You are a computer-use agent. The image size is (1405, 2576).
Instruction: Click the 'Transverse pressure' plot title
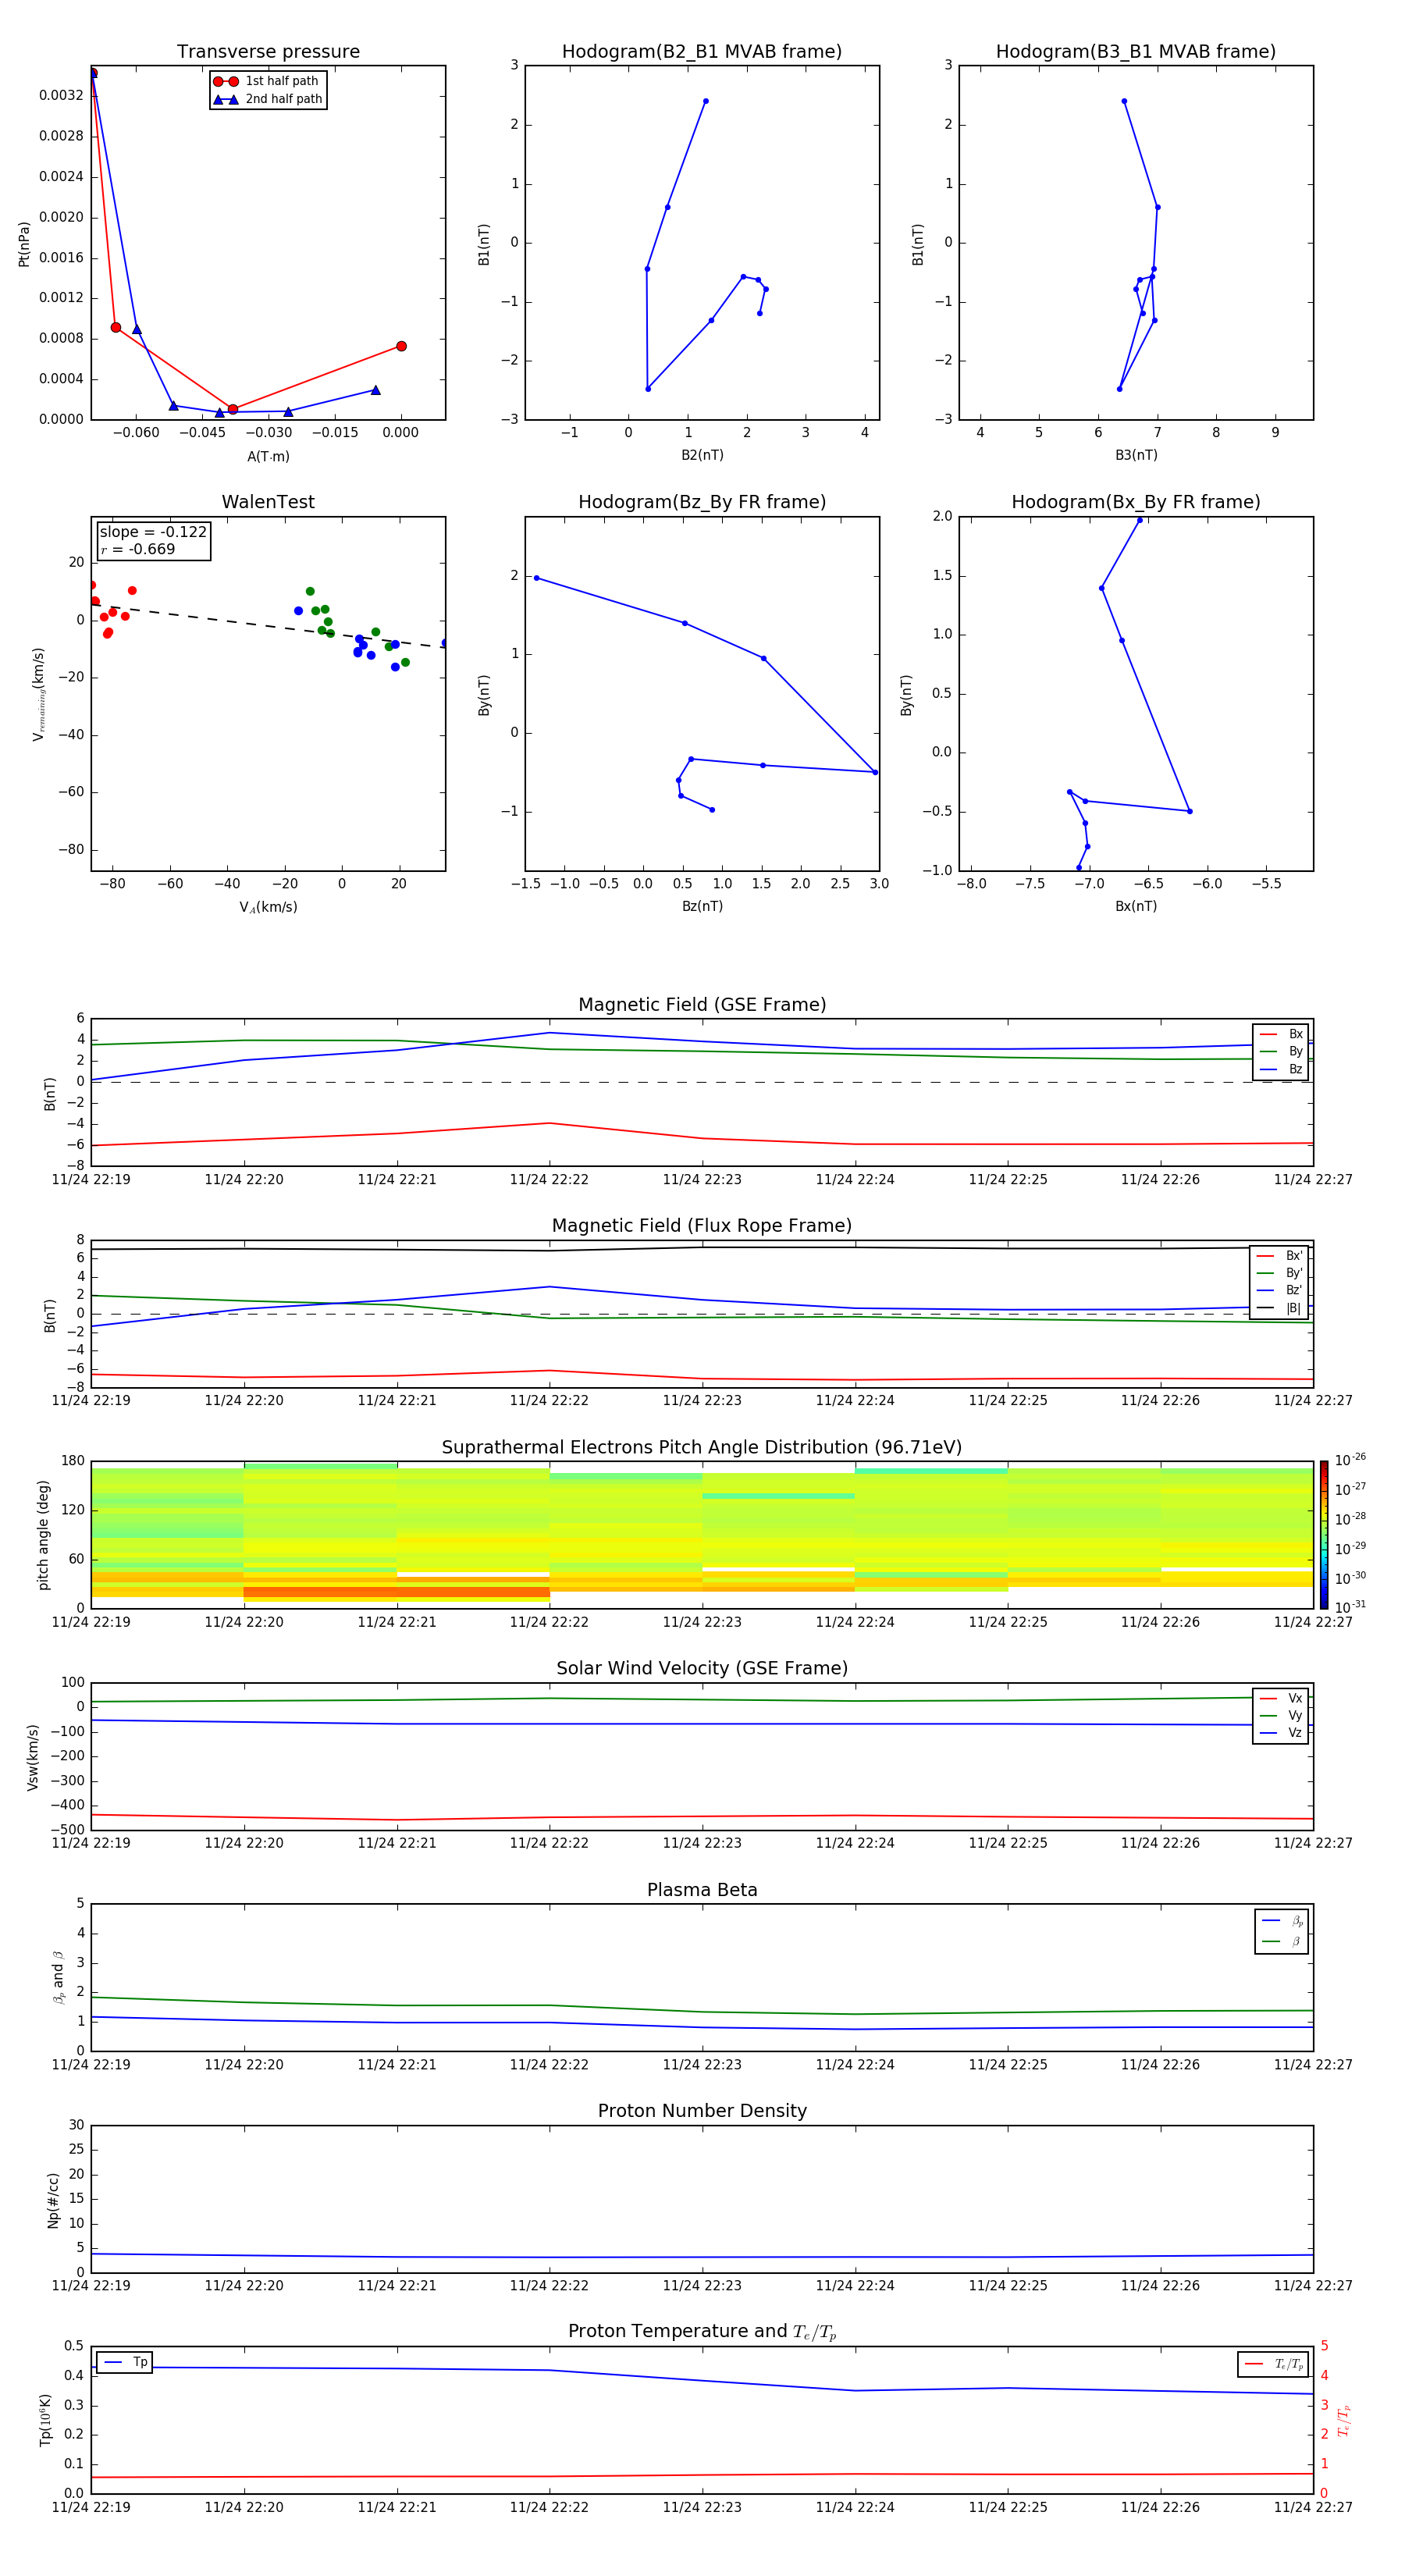[268, 51]
